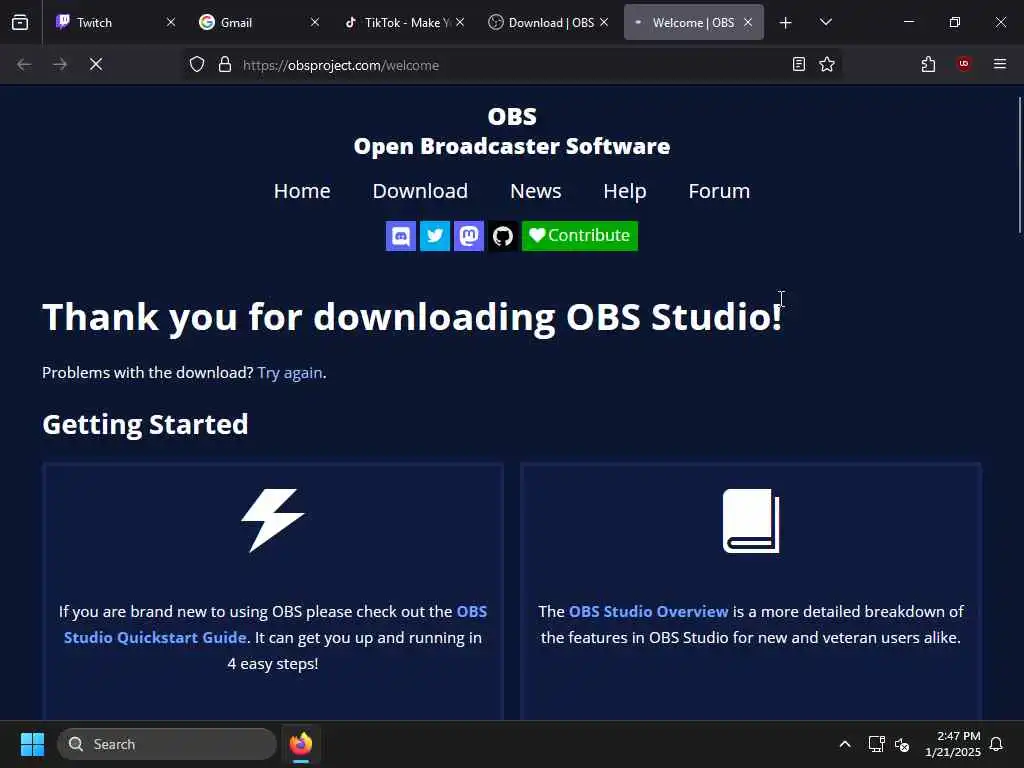
Task: Close the TikTok tab
Action: 460,22
